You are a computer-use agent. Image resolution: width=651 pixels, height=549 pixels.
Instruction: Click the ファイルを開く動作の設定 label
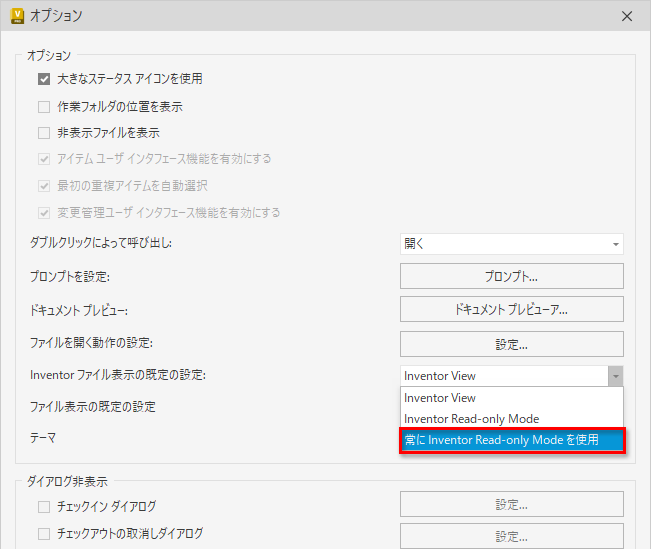pyautogui.click(x=91, y=343)
